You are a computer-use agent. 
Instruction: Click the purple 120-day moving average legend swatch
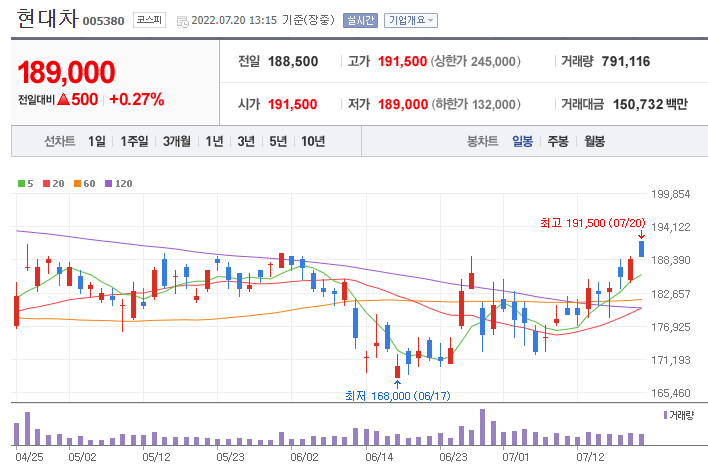pyautogui.click(x=108, y=183)
